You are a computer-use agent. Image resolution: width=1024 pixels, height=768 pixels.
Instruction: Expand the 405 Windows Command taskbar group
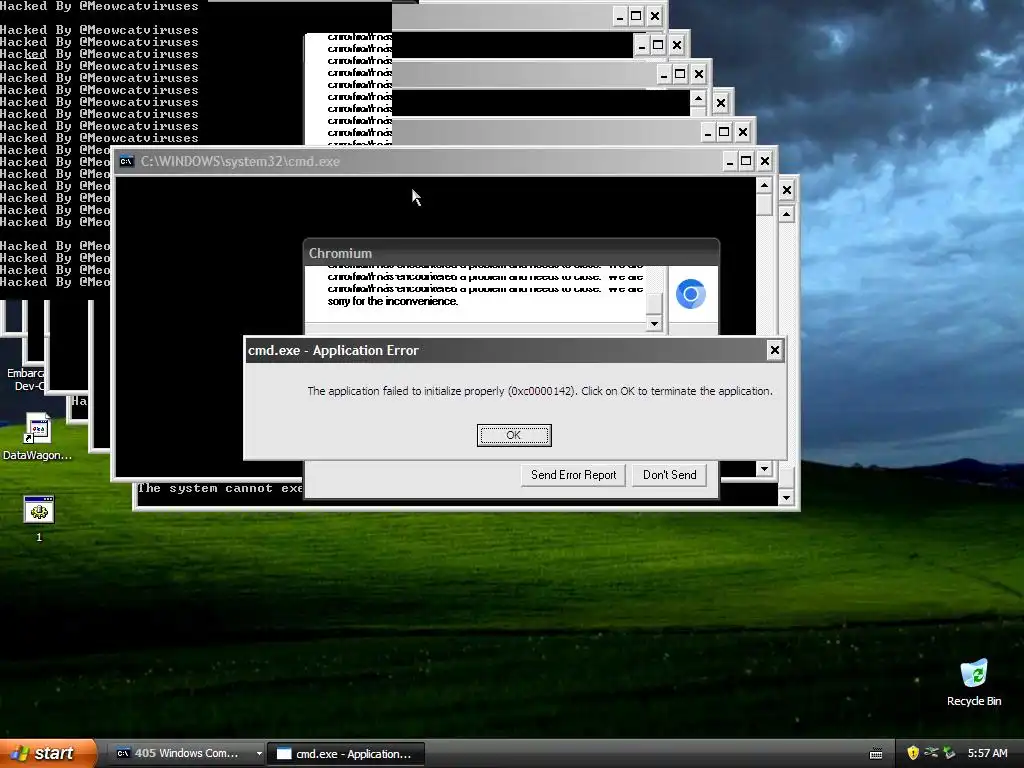259,754
